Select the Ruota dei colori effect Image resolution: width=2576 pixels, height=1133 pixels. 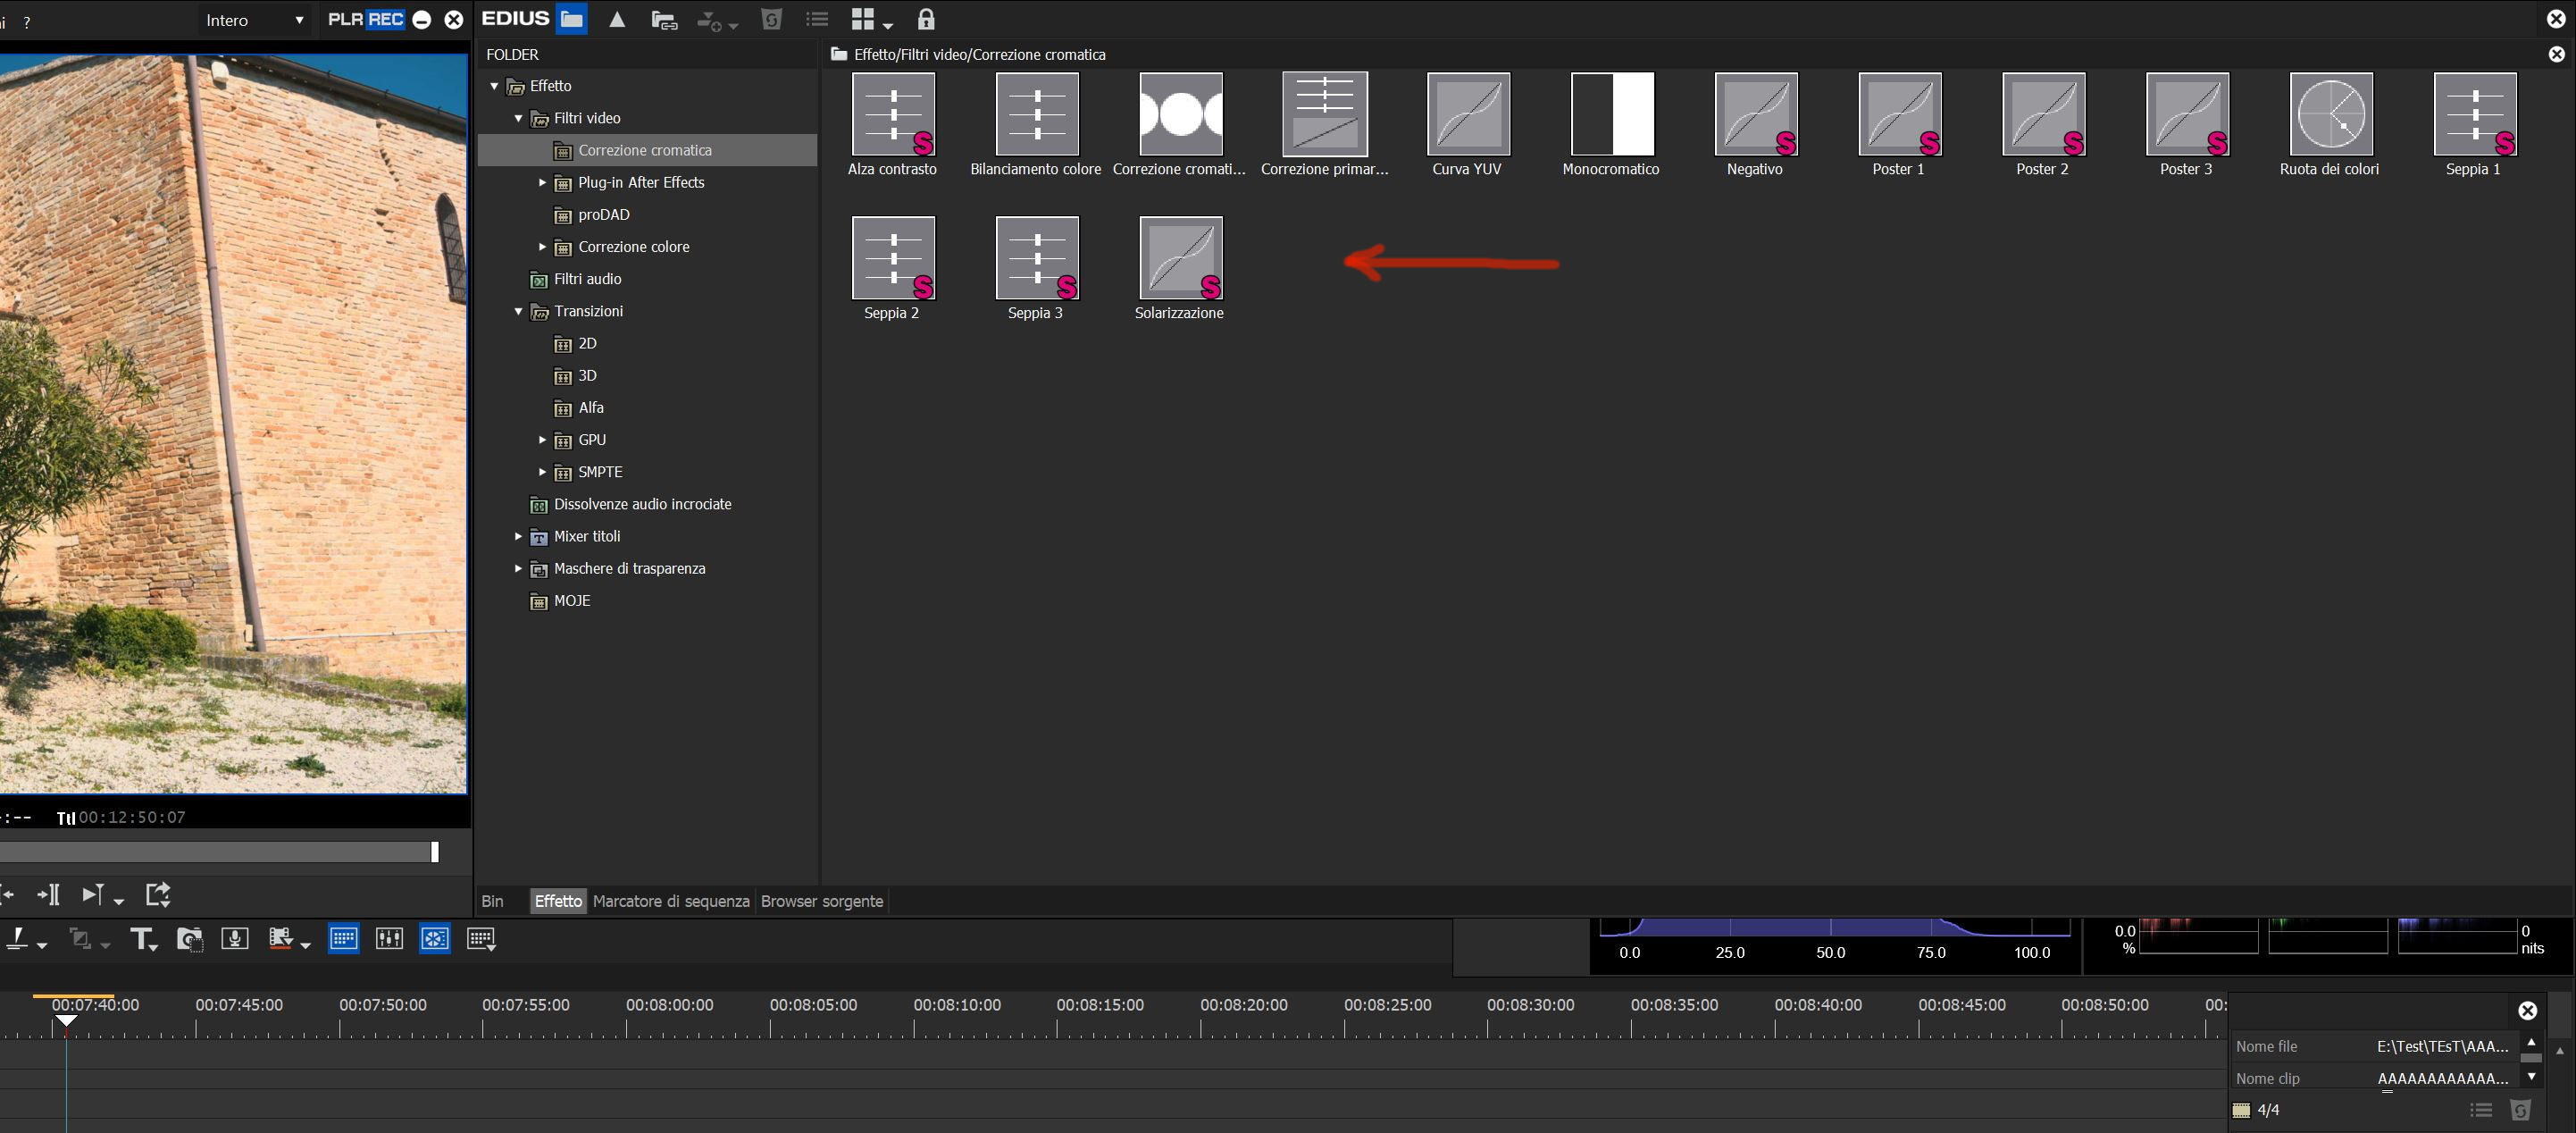click(2331, 114)
